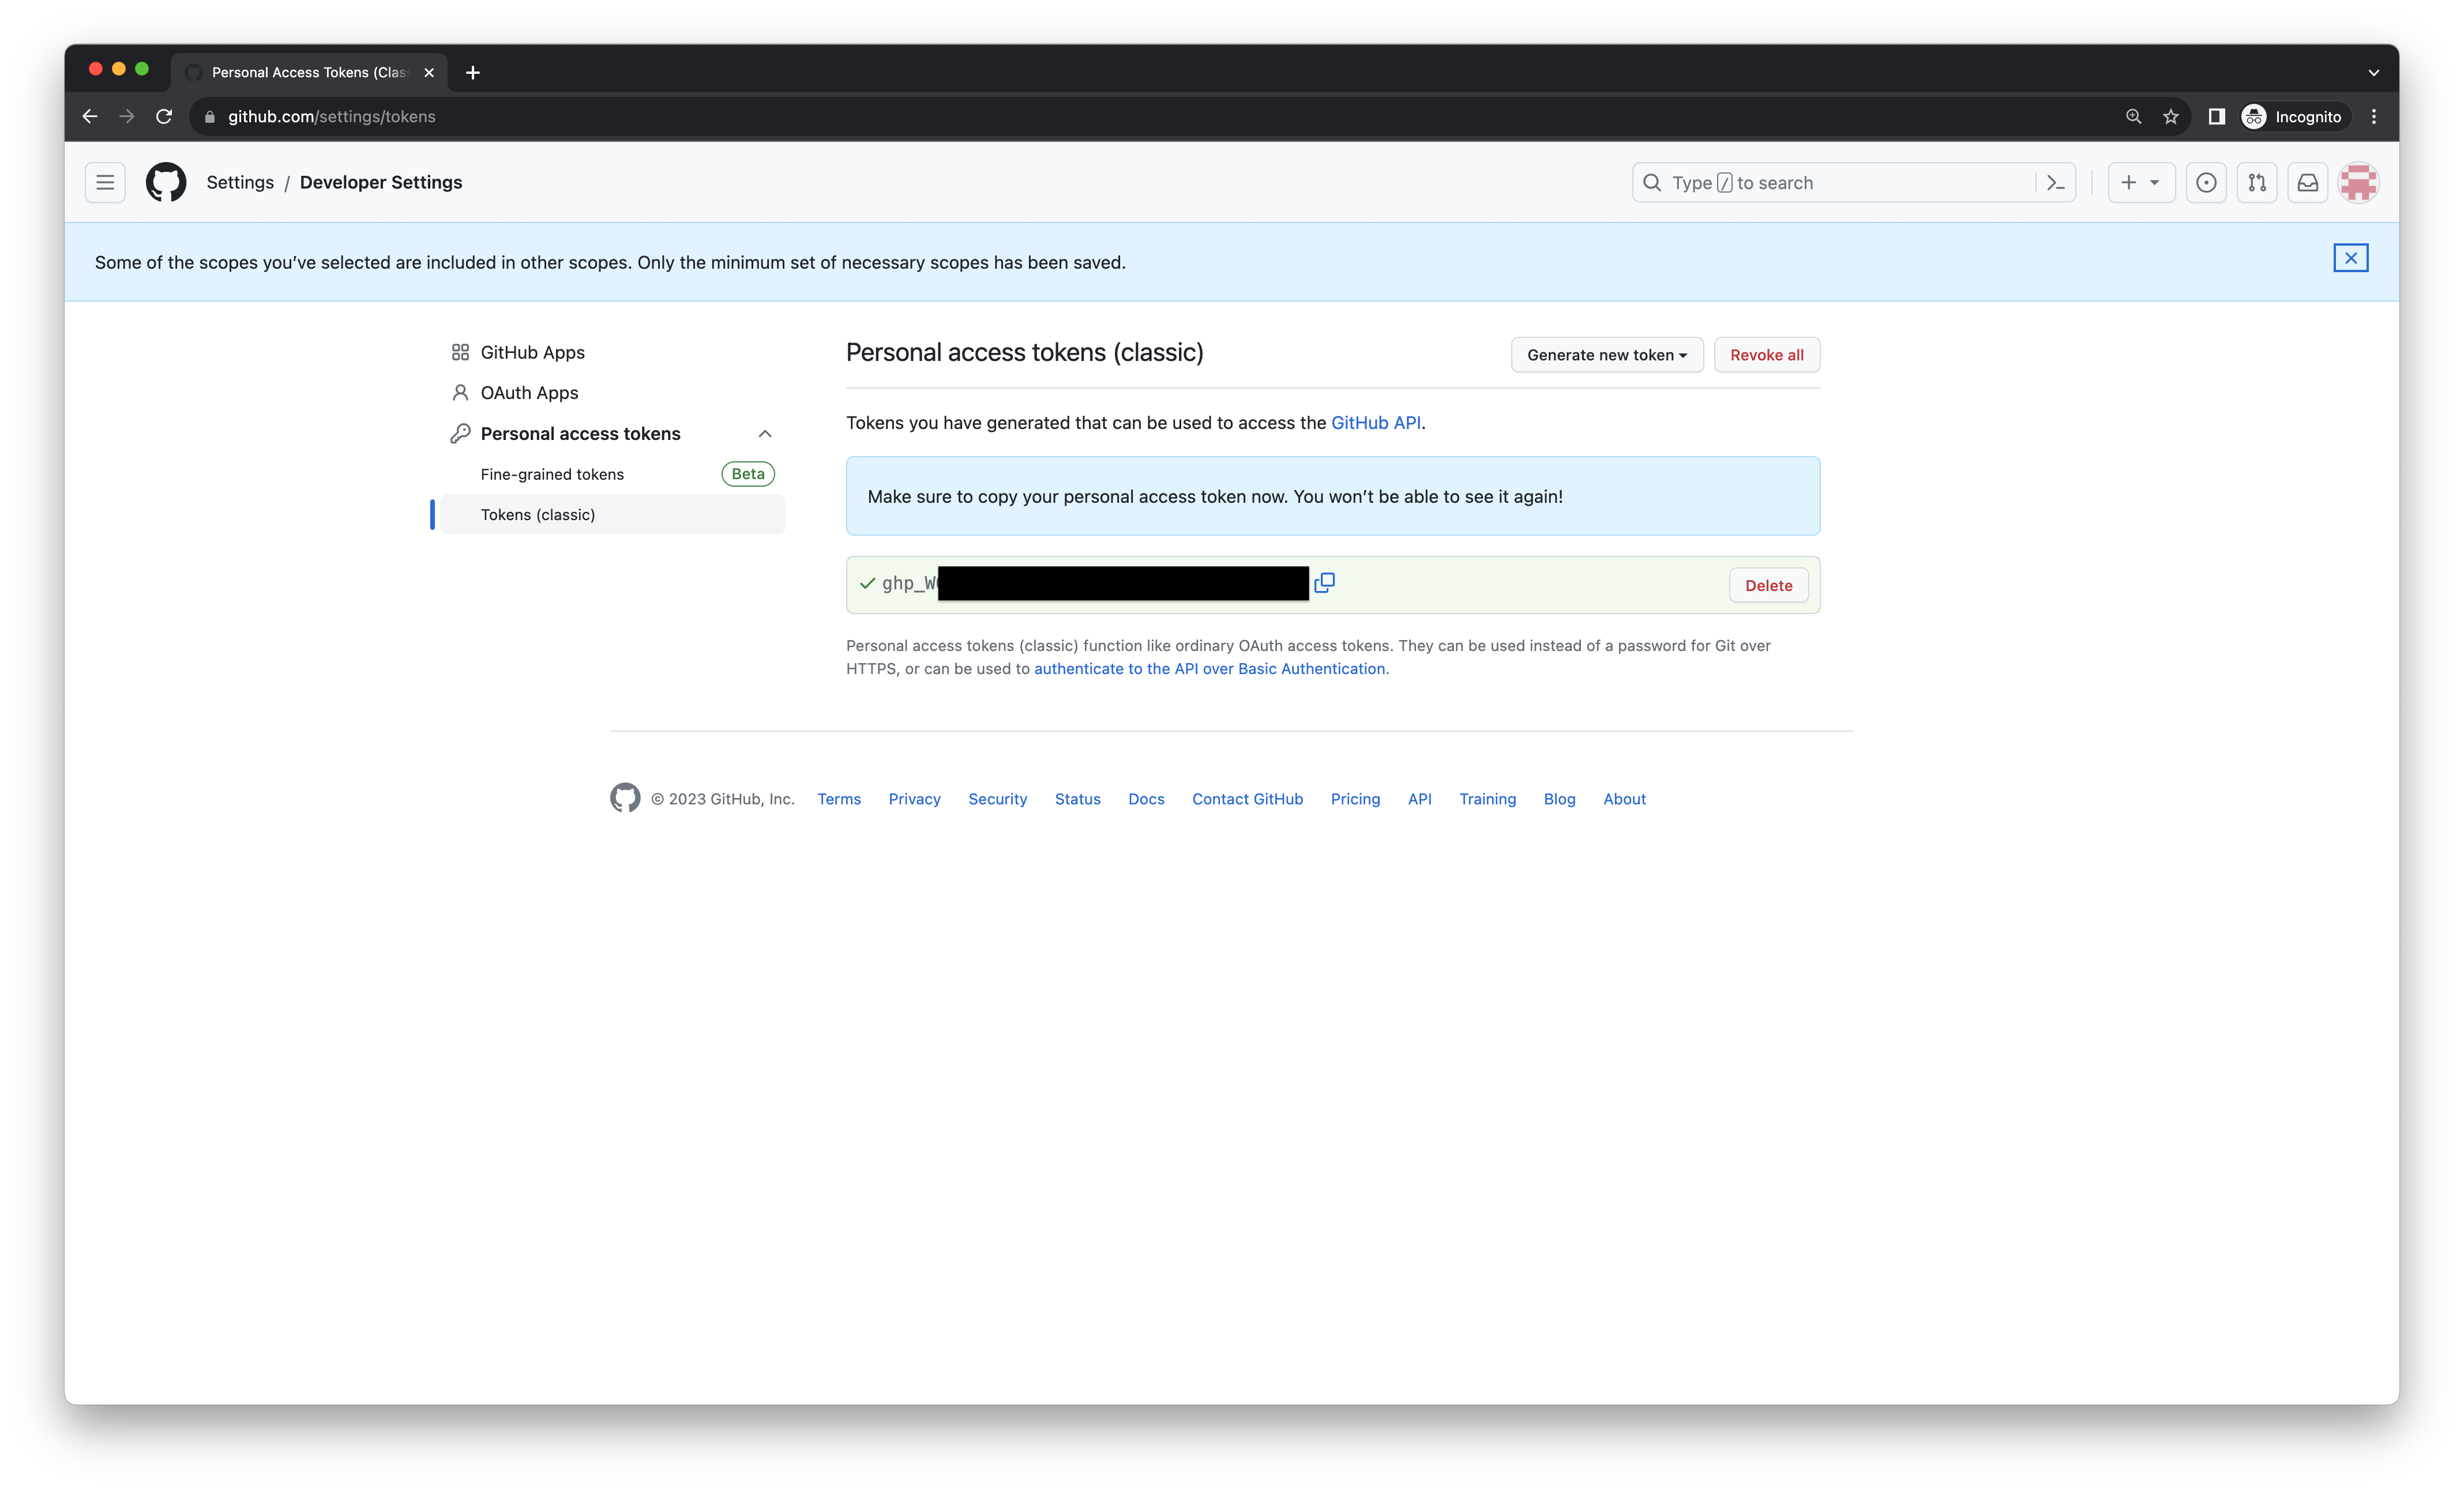2464x1490 pixels.
Task: Bookmark this page with the star icon
Action: (x=2171, y=116)
